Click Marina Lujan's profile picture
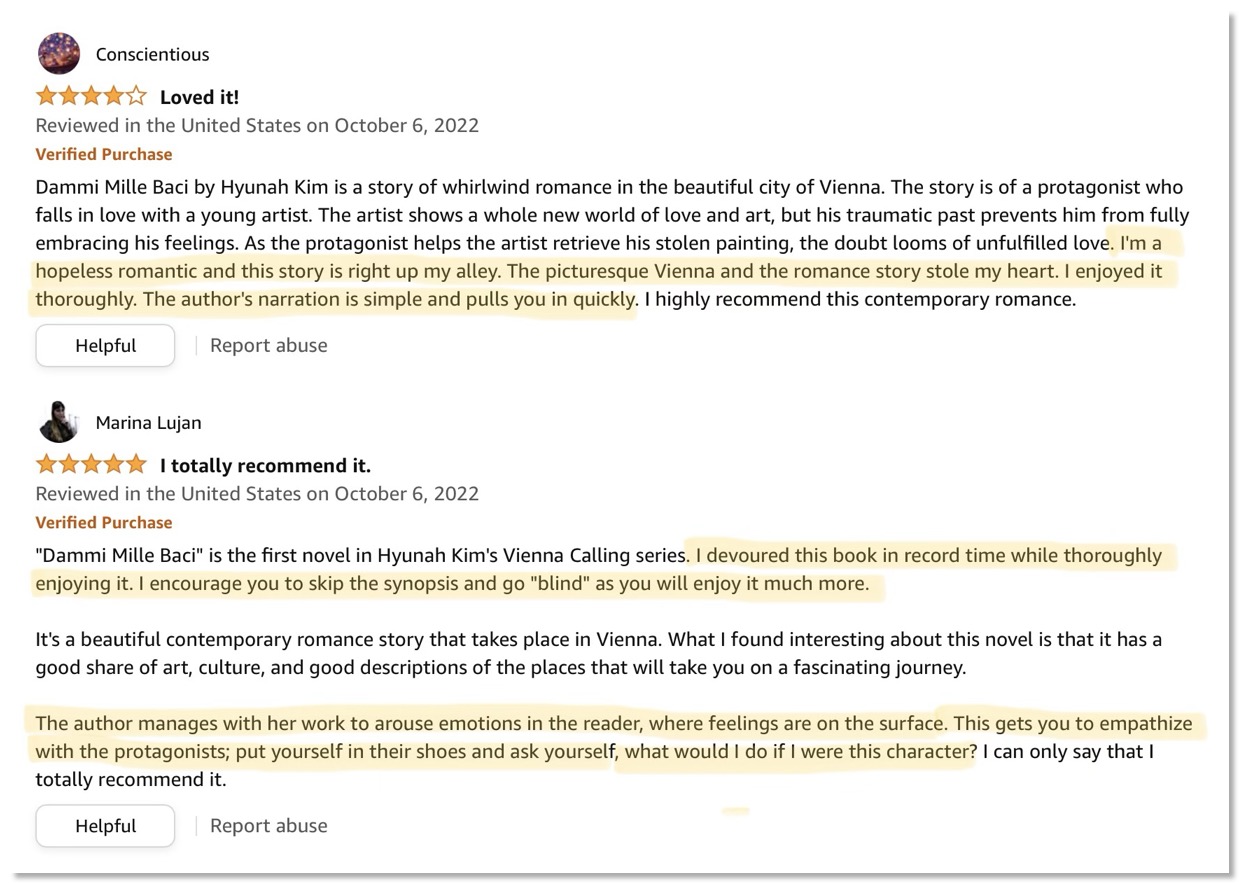The height and width of the screenshot is (883, 1239). [58, 422]
